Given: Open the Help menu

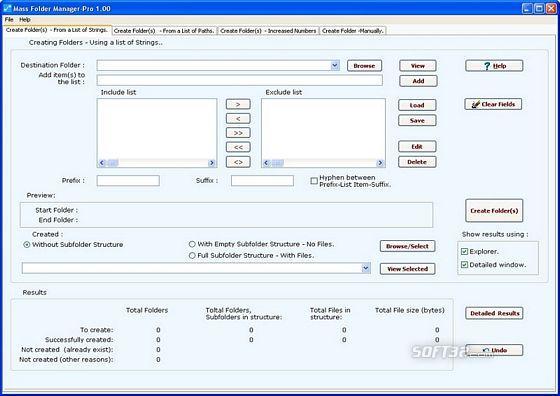Looking at the screenshot, I should (25, 20).
